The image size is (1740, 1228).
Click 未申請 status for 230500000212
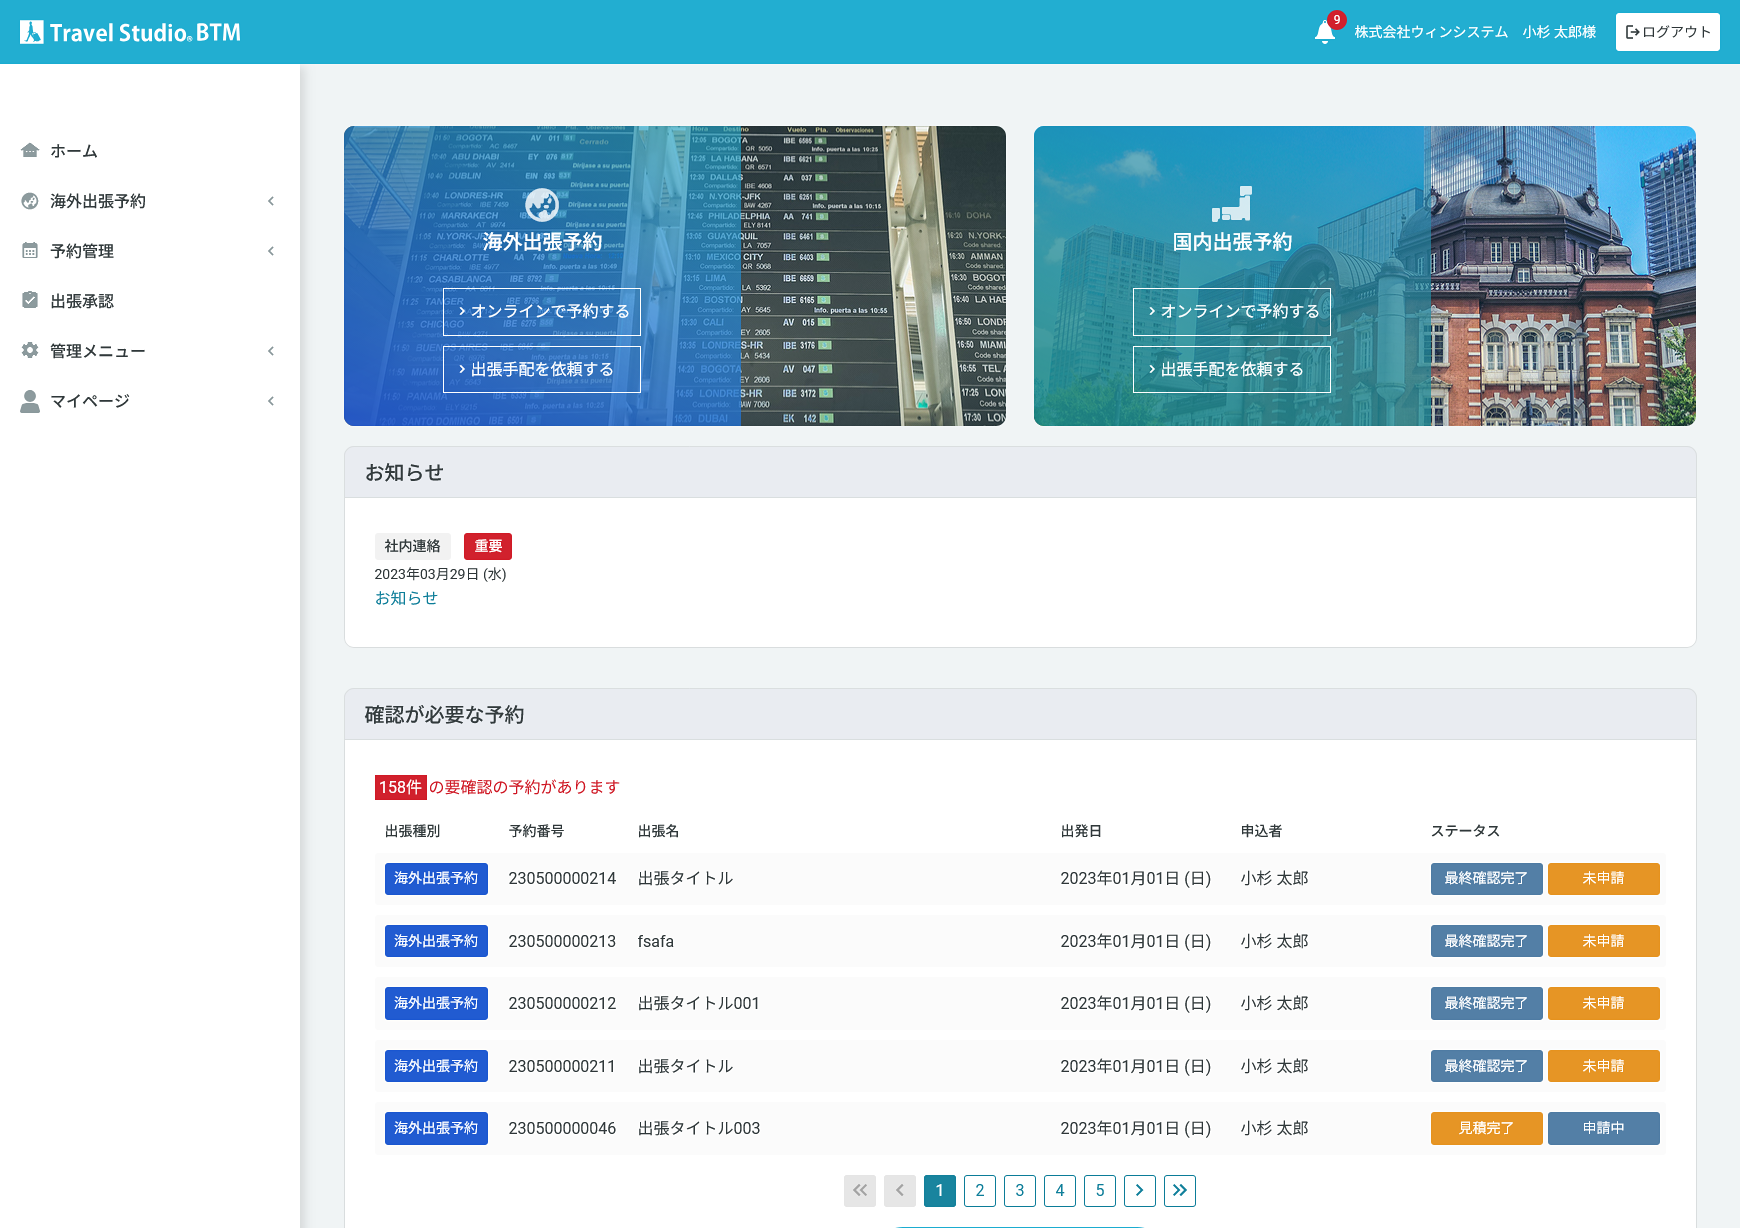point(1604,1003)
